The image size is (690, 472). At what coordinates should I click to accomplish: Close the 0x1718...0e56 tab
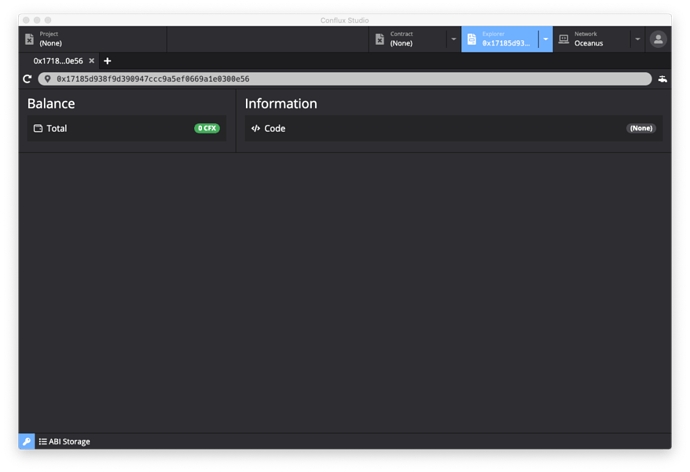(x=92, y=61)
